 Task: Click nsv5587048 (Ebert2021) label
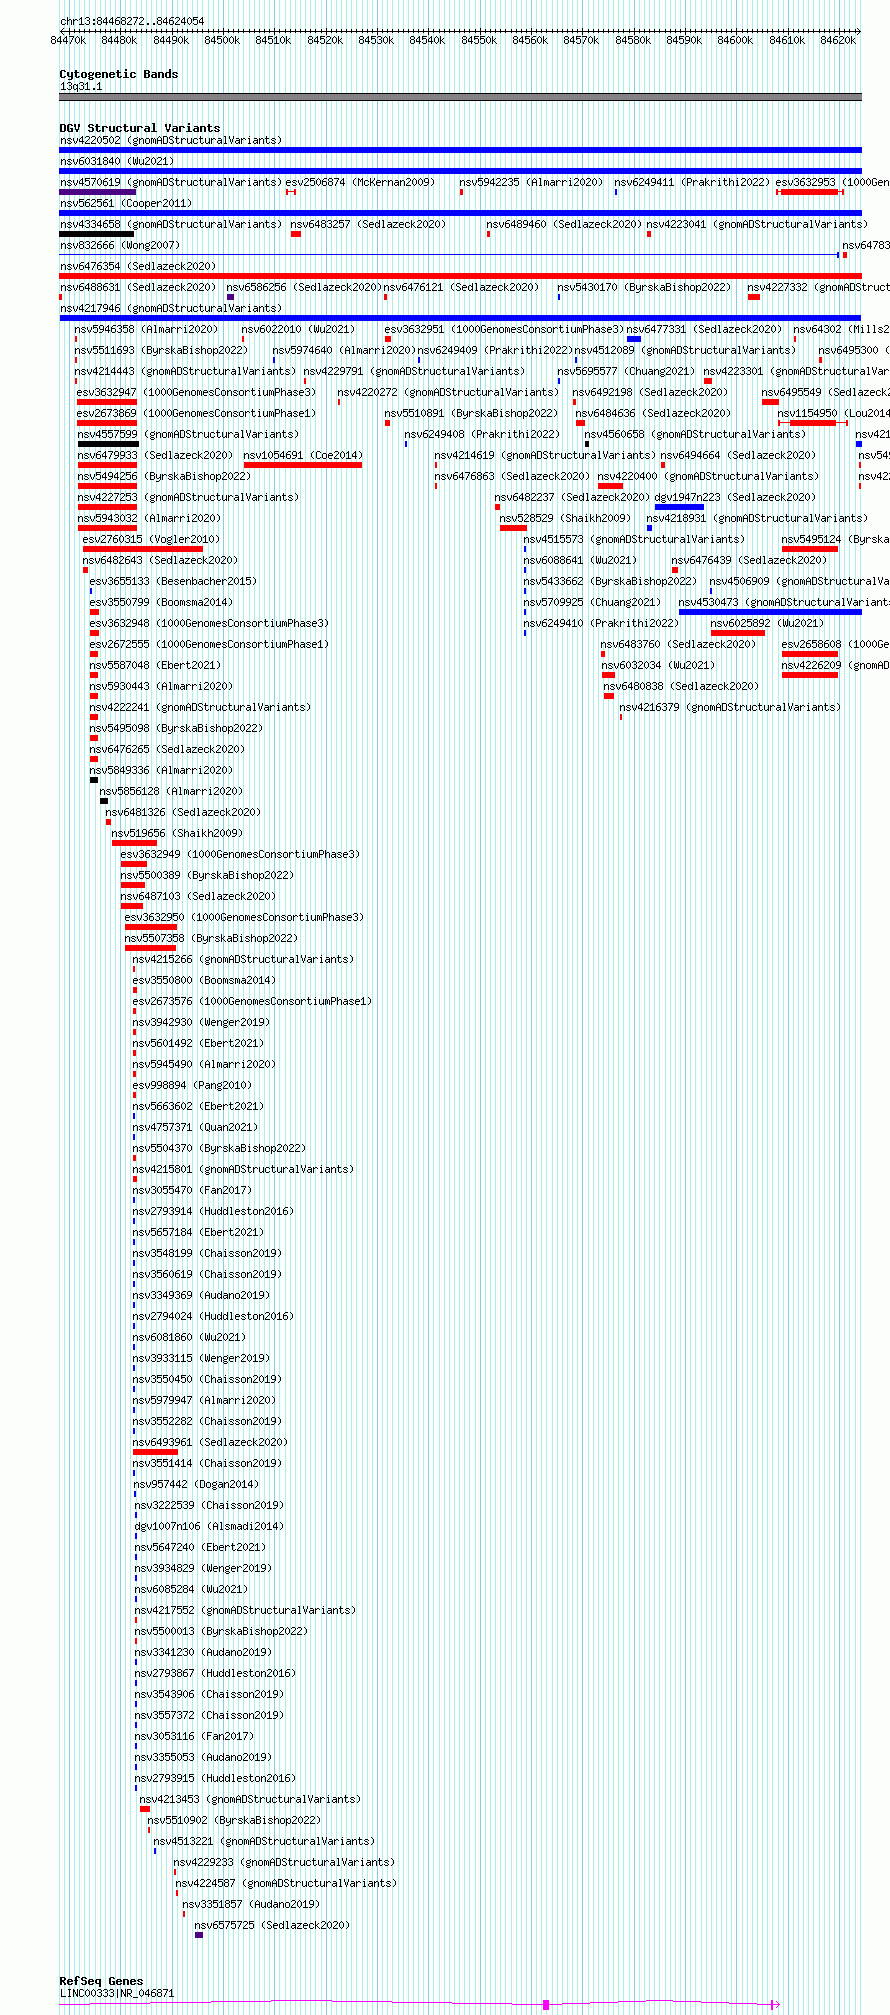(155, 665)
